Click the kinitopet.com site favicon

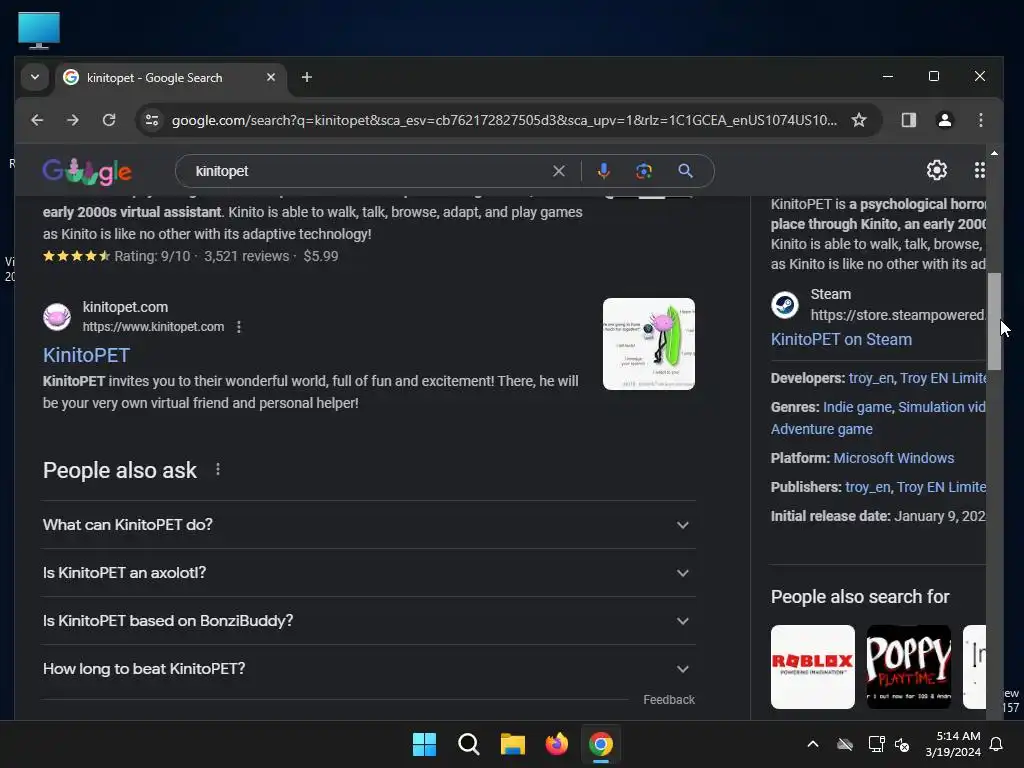coord(57,317)
